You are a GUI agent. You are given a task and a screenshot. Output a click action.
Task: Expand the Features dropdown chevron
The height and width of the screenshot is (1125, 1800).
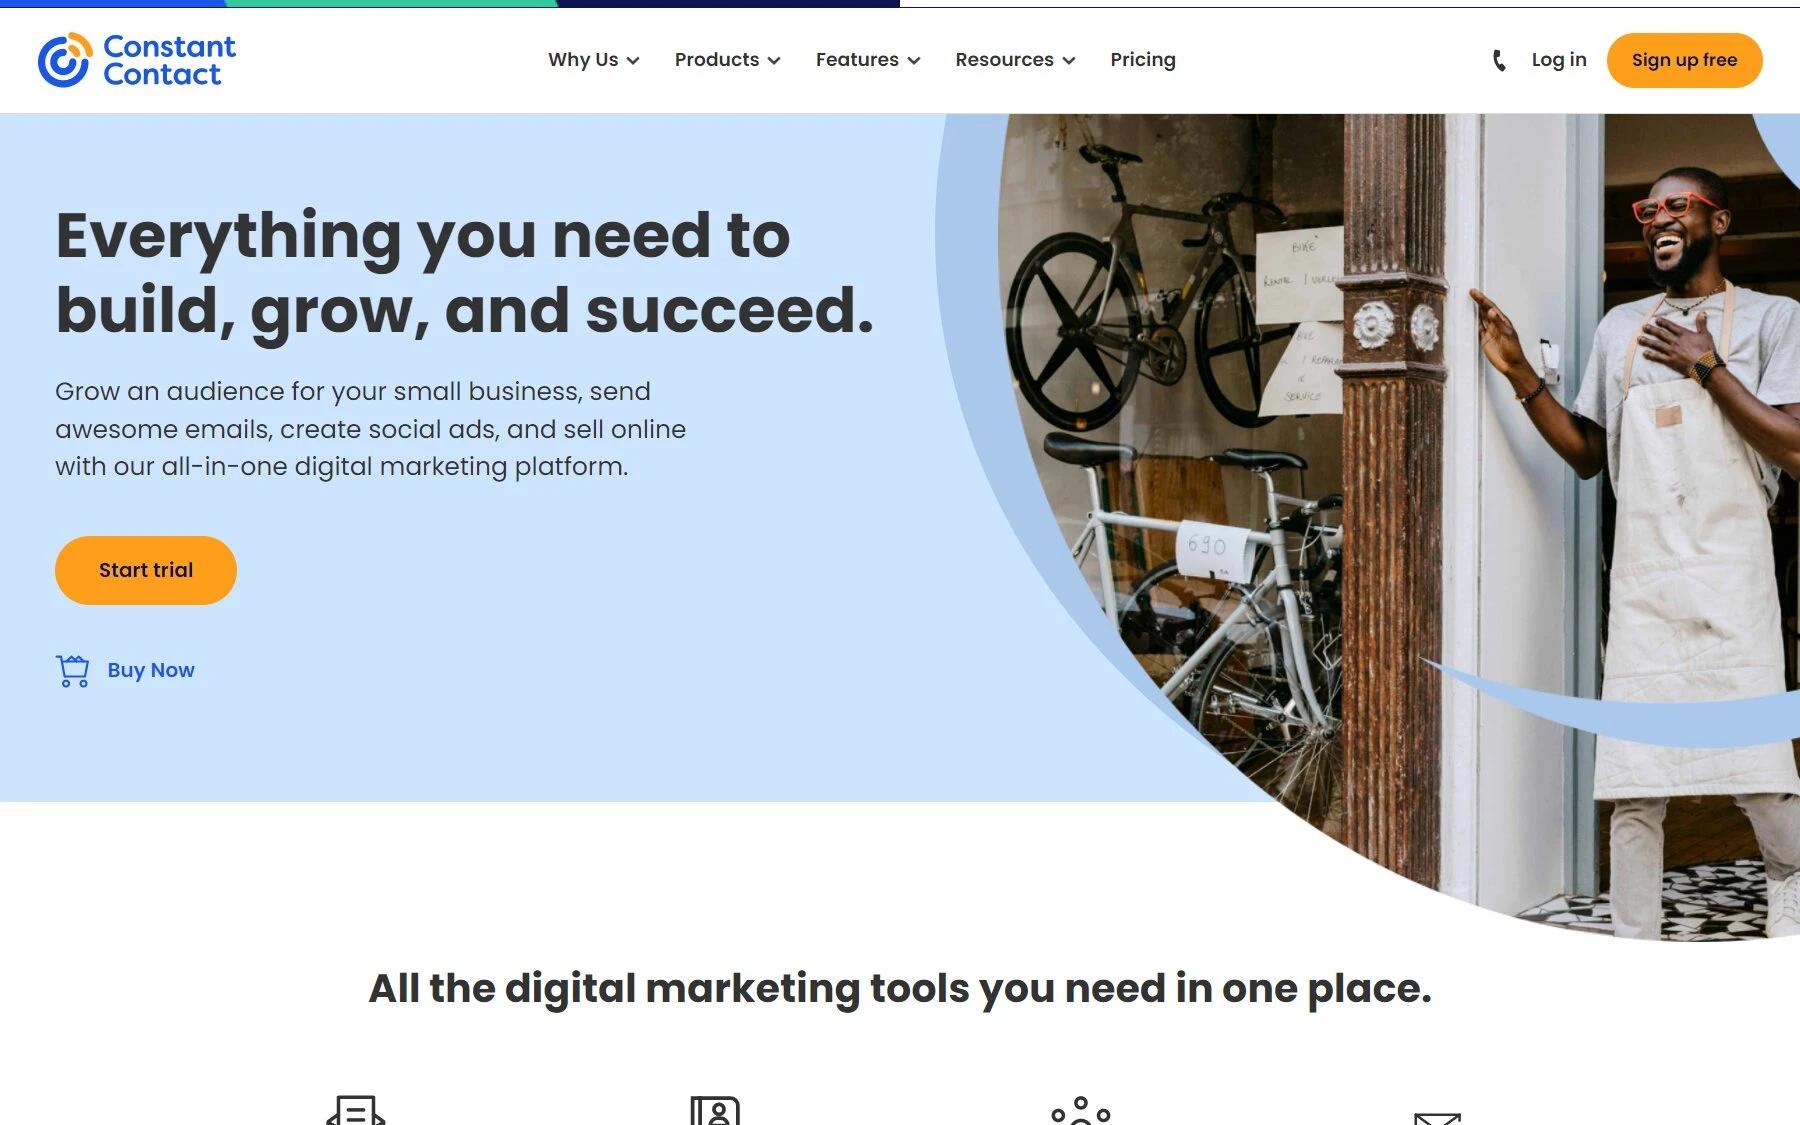914,61
